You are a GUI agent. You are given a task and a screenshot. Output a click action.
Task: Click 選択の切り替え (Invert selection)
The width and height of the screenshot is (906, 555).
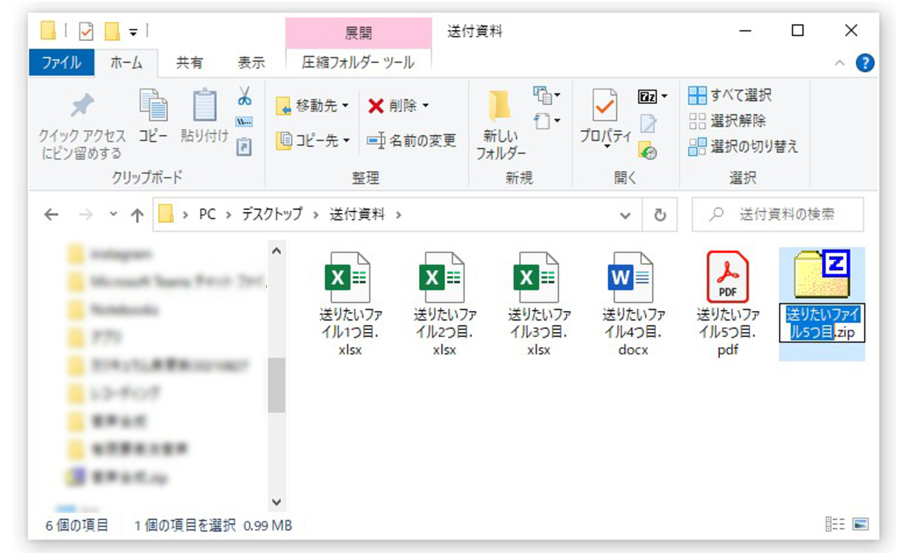[x=743, y=147]
